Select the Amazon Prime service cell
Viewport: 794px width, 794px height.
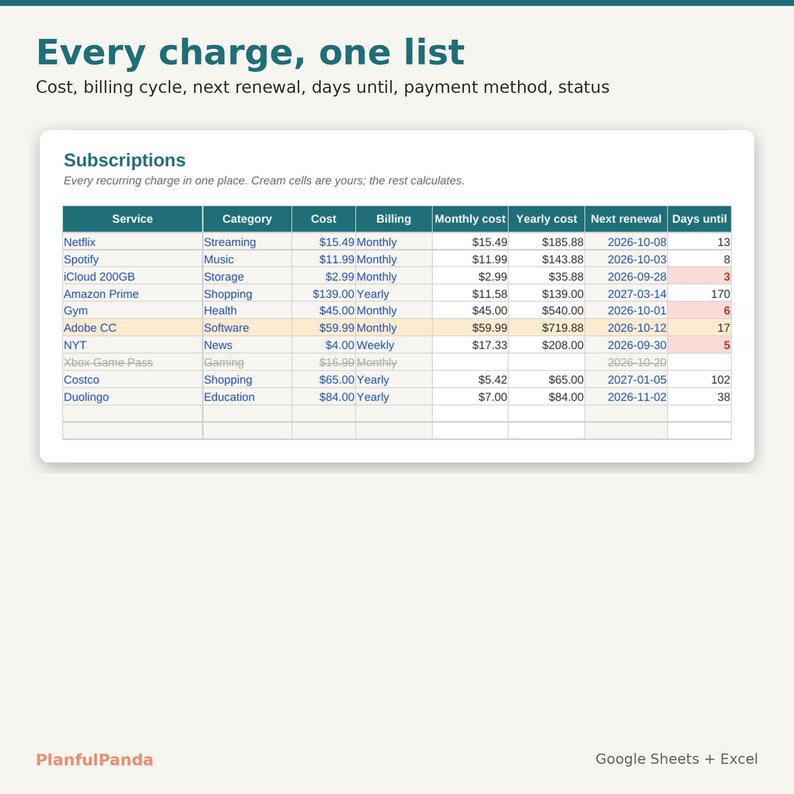coord(133,294)
